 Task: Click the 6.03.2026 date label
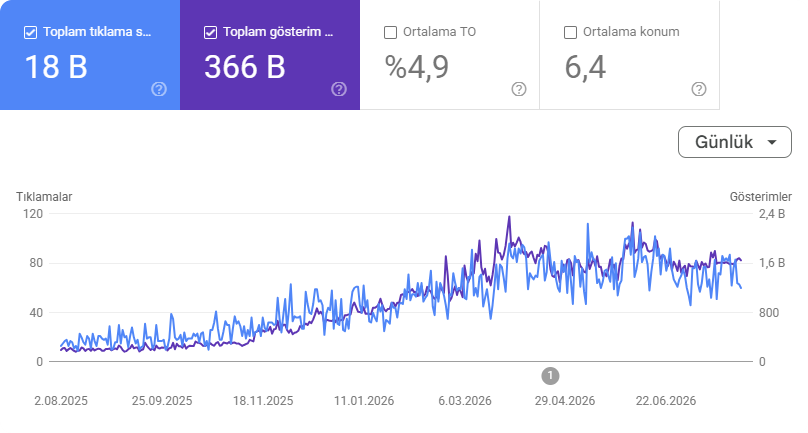(x=465, y=401)
